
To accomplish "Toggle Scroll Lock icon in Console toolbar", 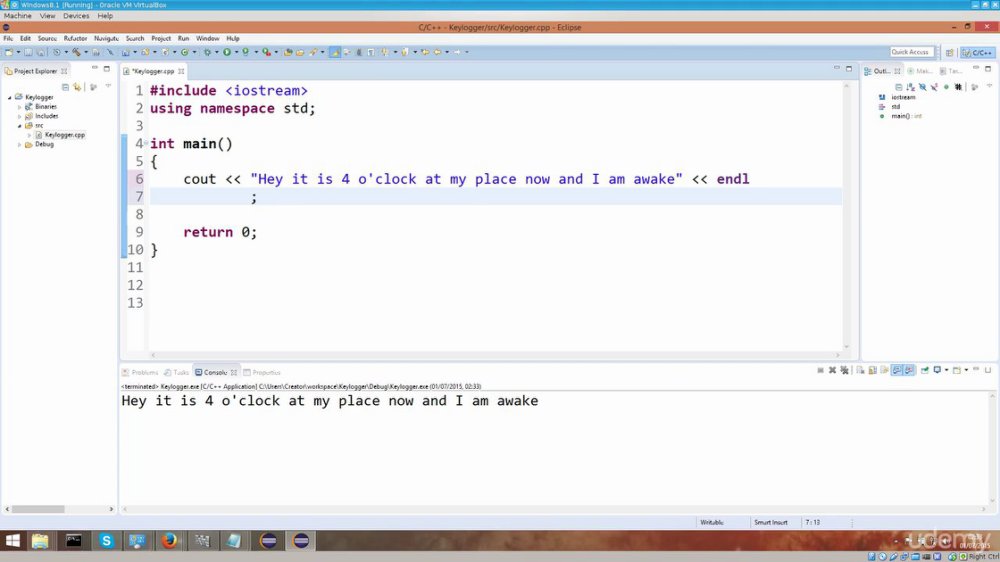I will point(873,370).
